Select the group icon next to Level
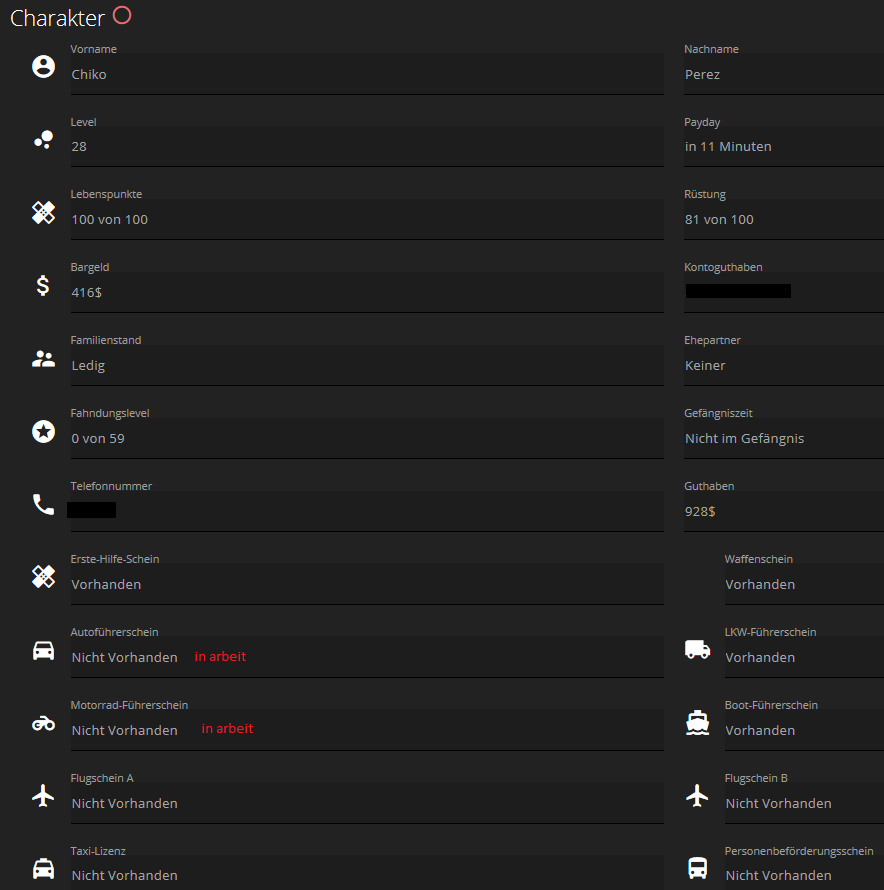This screenshot has width=884, height=890. tap(42, 138)
